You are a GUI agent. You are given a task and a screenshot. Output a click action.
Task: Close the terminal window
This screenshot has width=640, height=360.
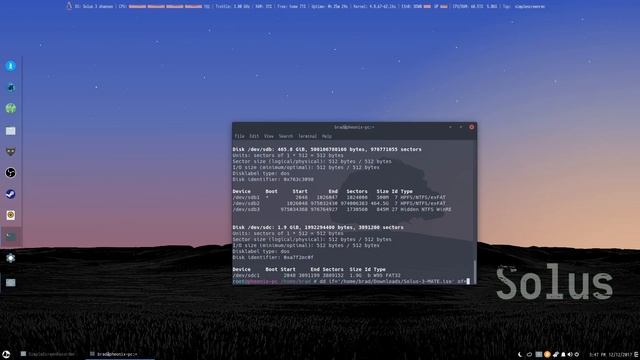[x=471, y=127]
